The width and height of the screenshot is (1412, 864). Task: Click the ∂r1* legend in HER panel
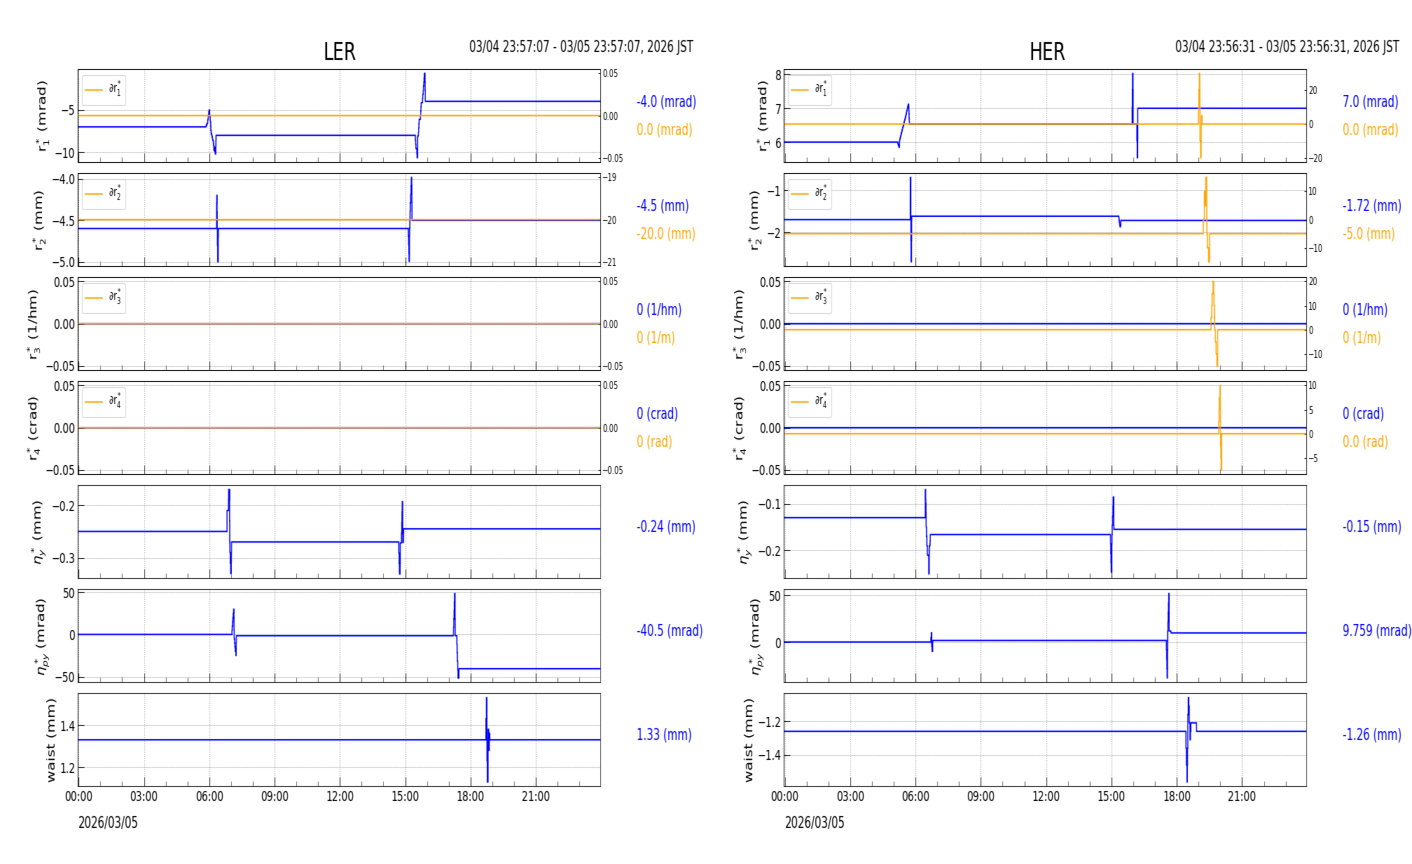(810, 90)
